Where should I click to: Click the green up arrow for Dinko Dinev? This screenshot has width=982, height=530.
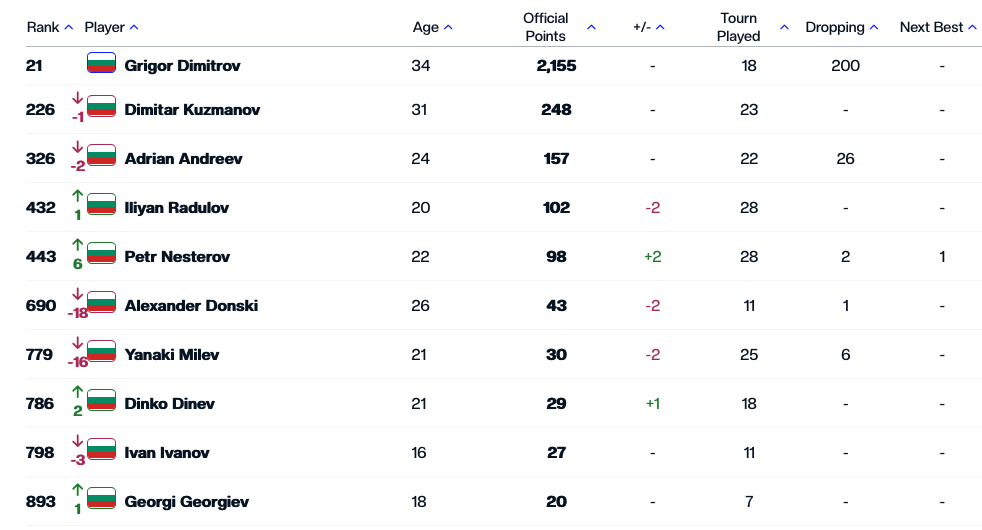77,390
